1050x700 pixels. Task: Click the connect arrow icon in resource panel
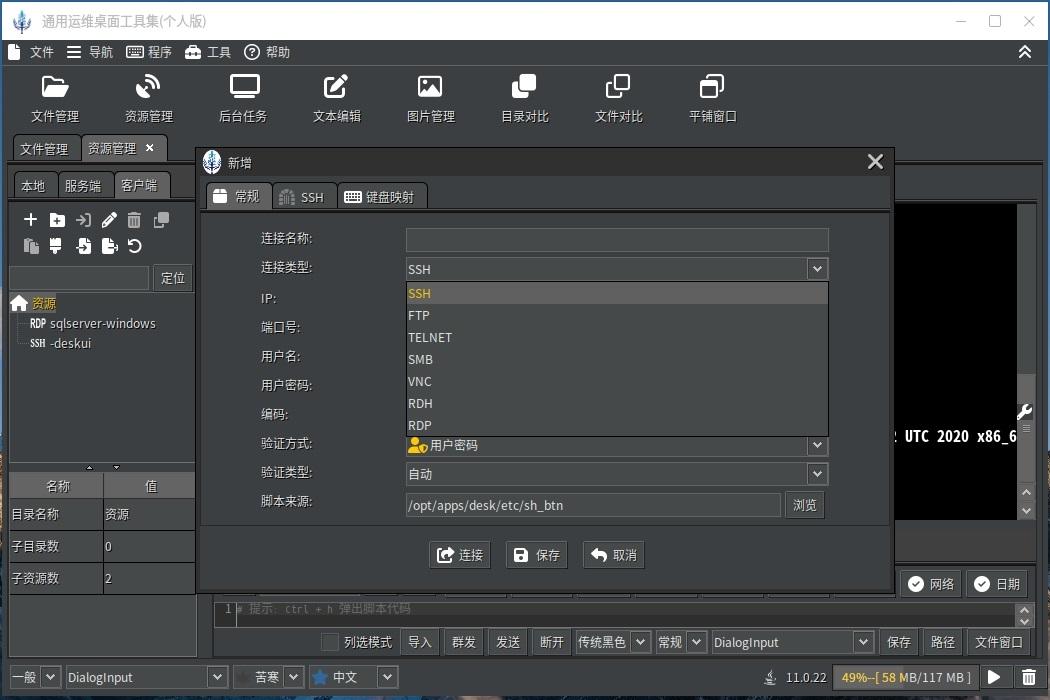(83, 220)
